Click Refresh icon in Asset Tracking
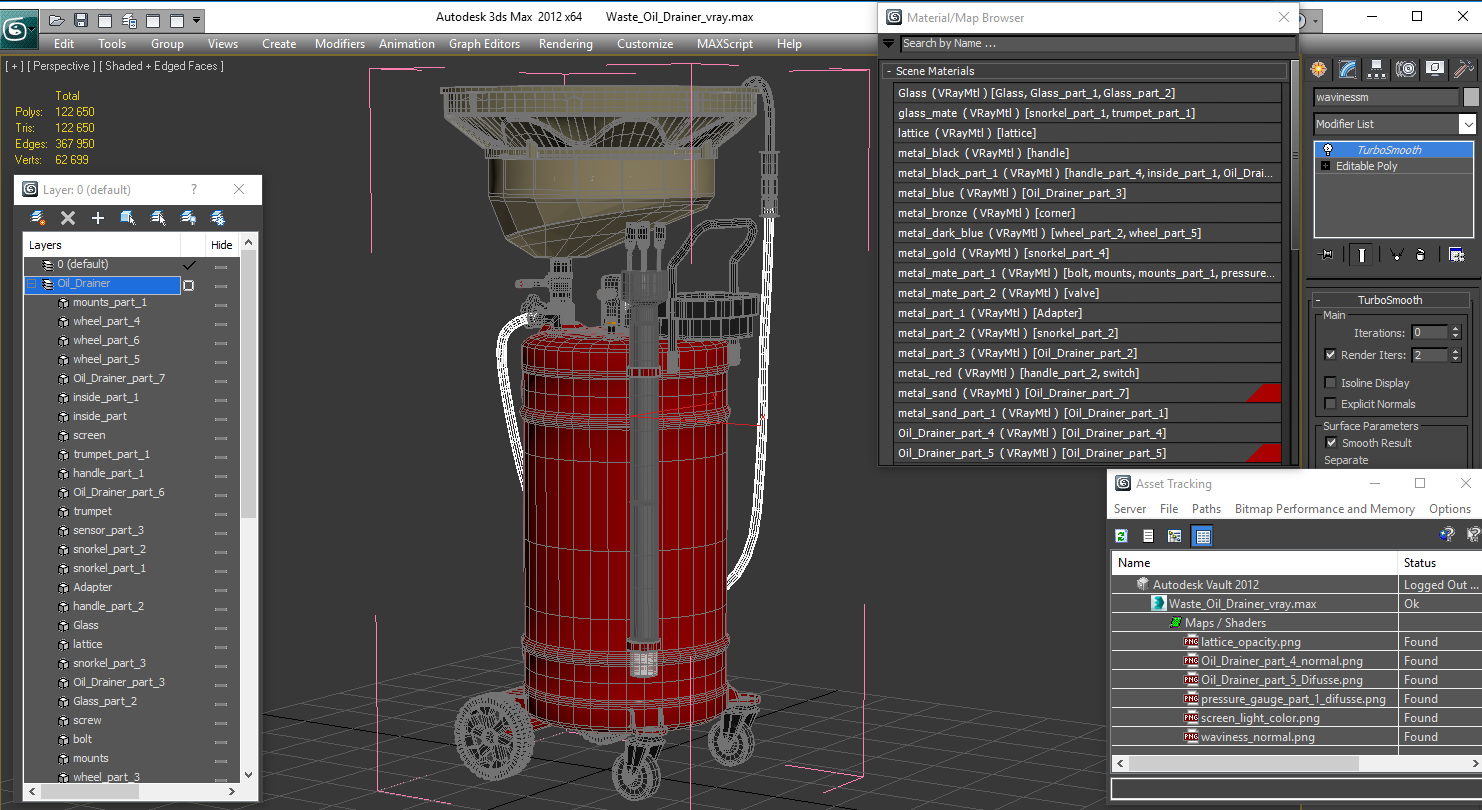Viewport: 1482px width, 810px height. (x=1122, y=536)
